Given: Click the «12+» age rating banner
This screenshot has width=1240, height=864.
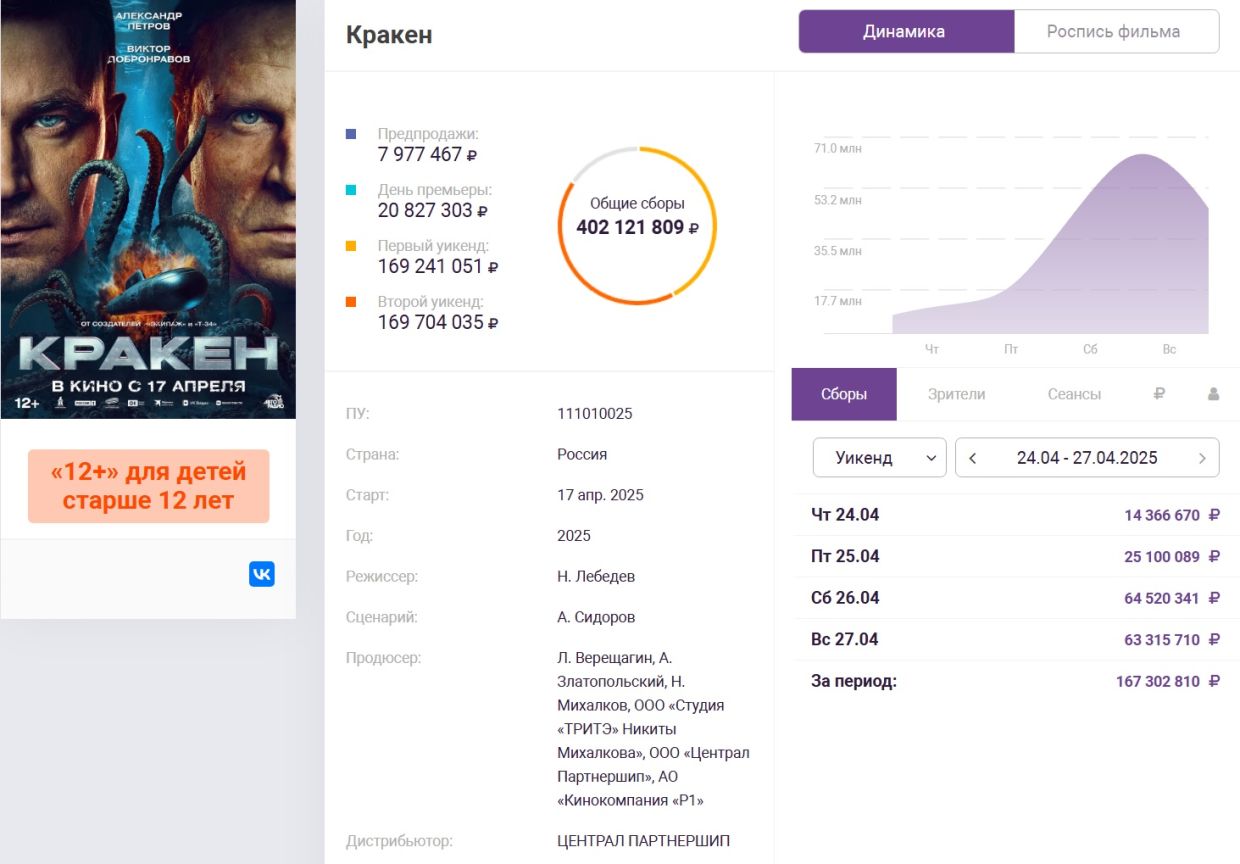Looking at the screenshot, I should click(x=148, y=486).
